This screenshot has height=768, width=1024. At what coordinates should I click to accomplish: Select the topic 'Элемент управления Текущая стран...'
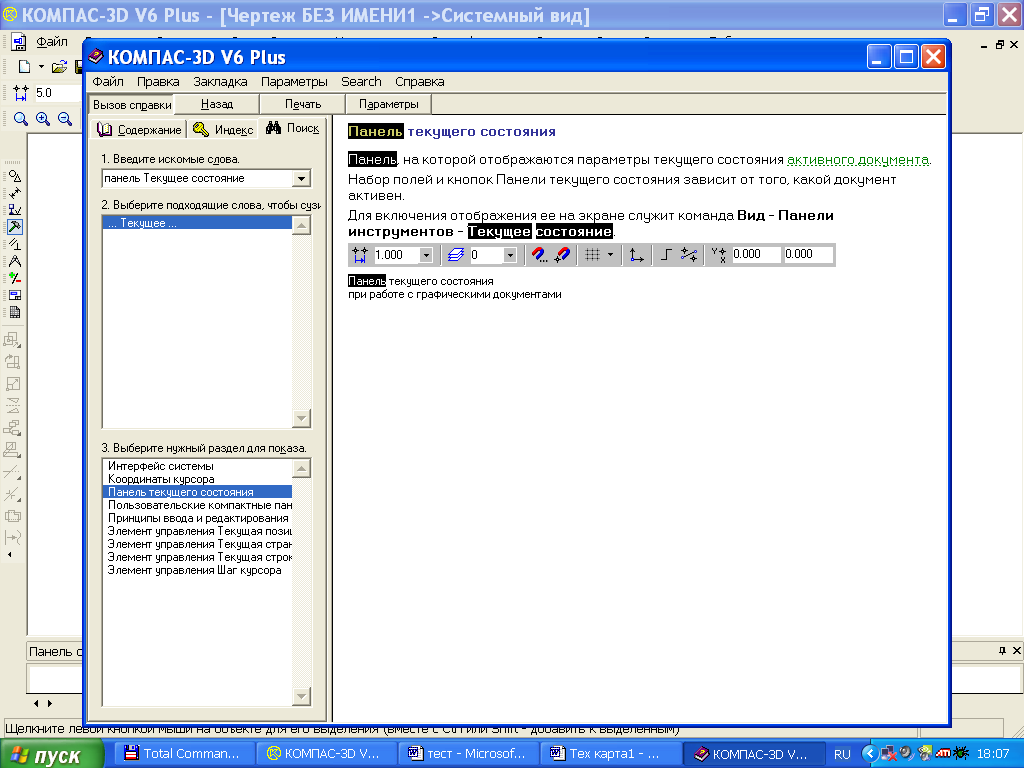[197, 545]
